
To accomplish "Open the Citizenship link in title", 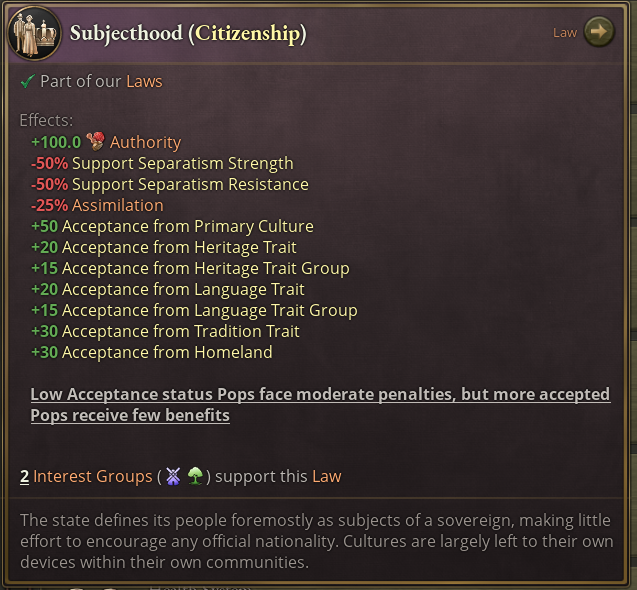I will click(247, 33).
